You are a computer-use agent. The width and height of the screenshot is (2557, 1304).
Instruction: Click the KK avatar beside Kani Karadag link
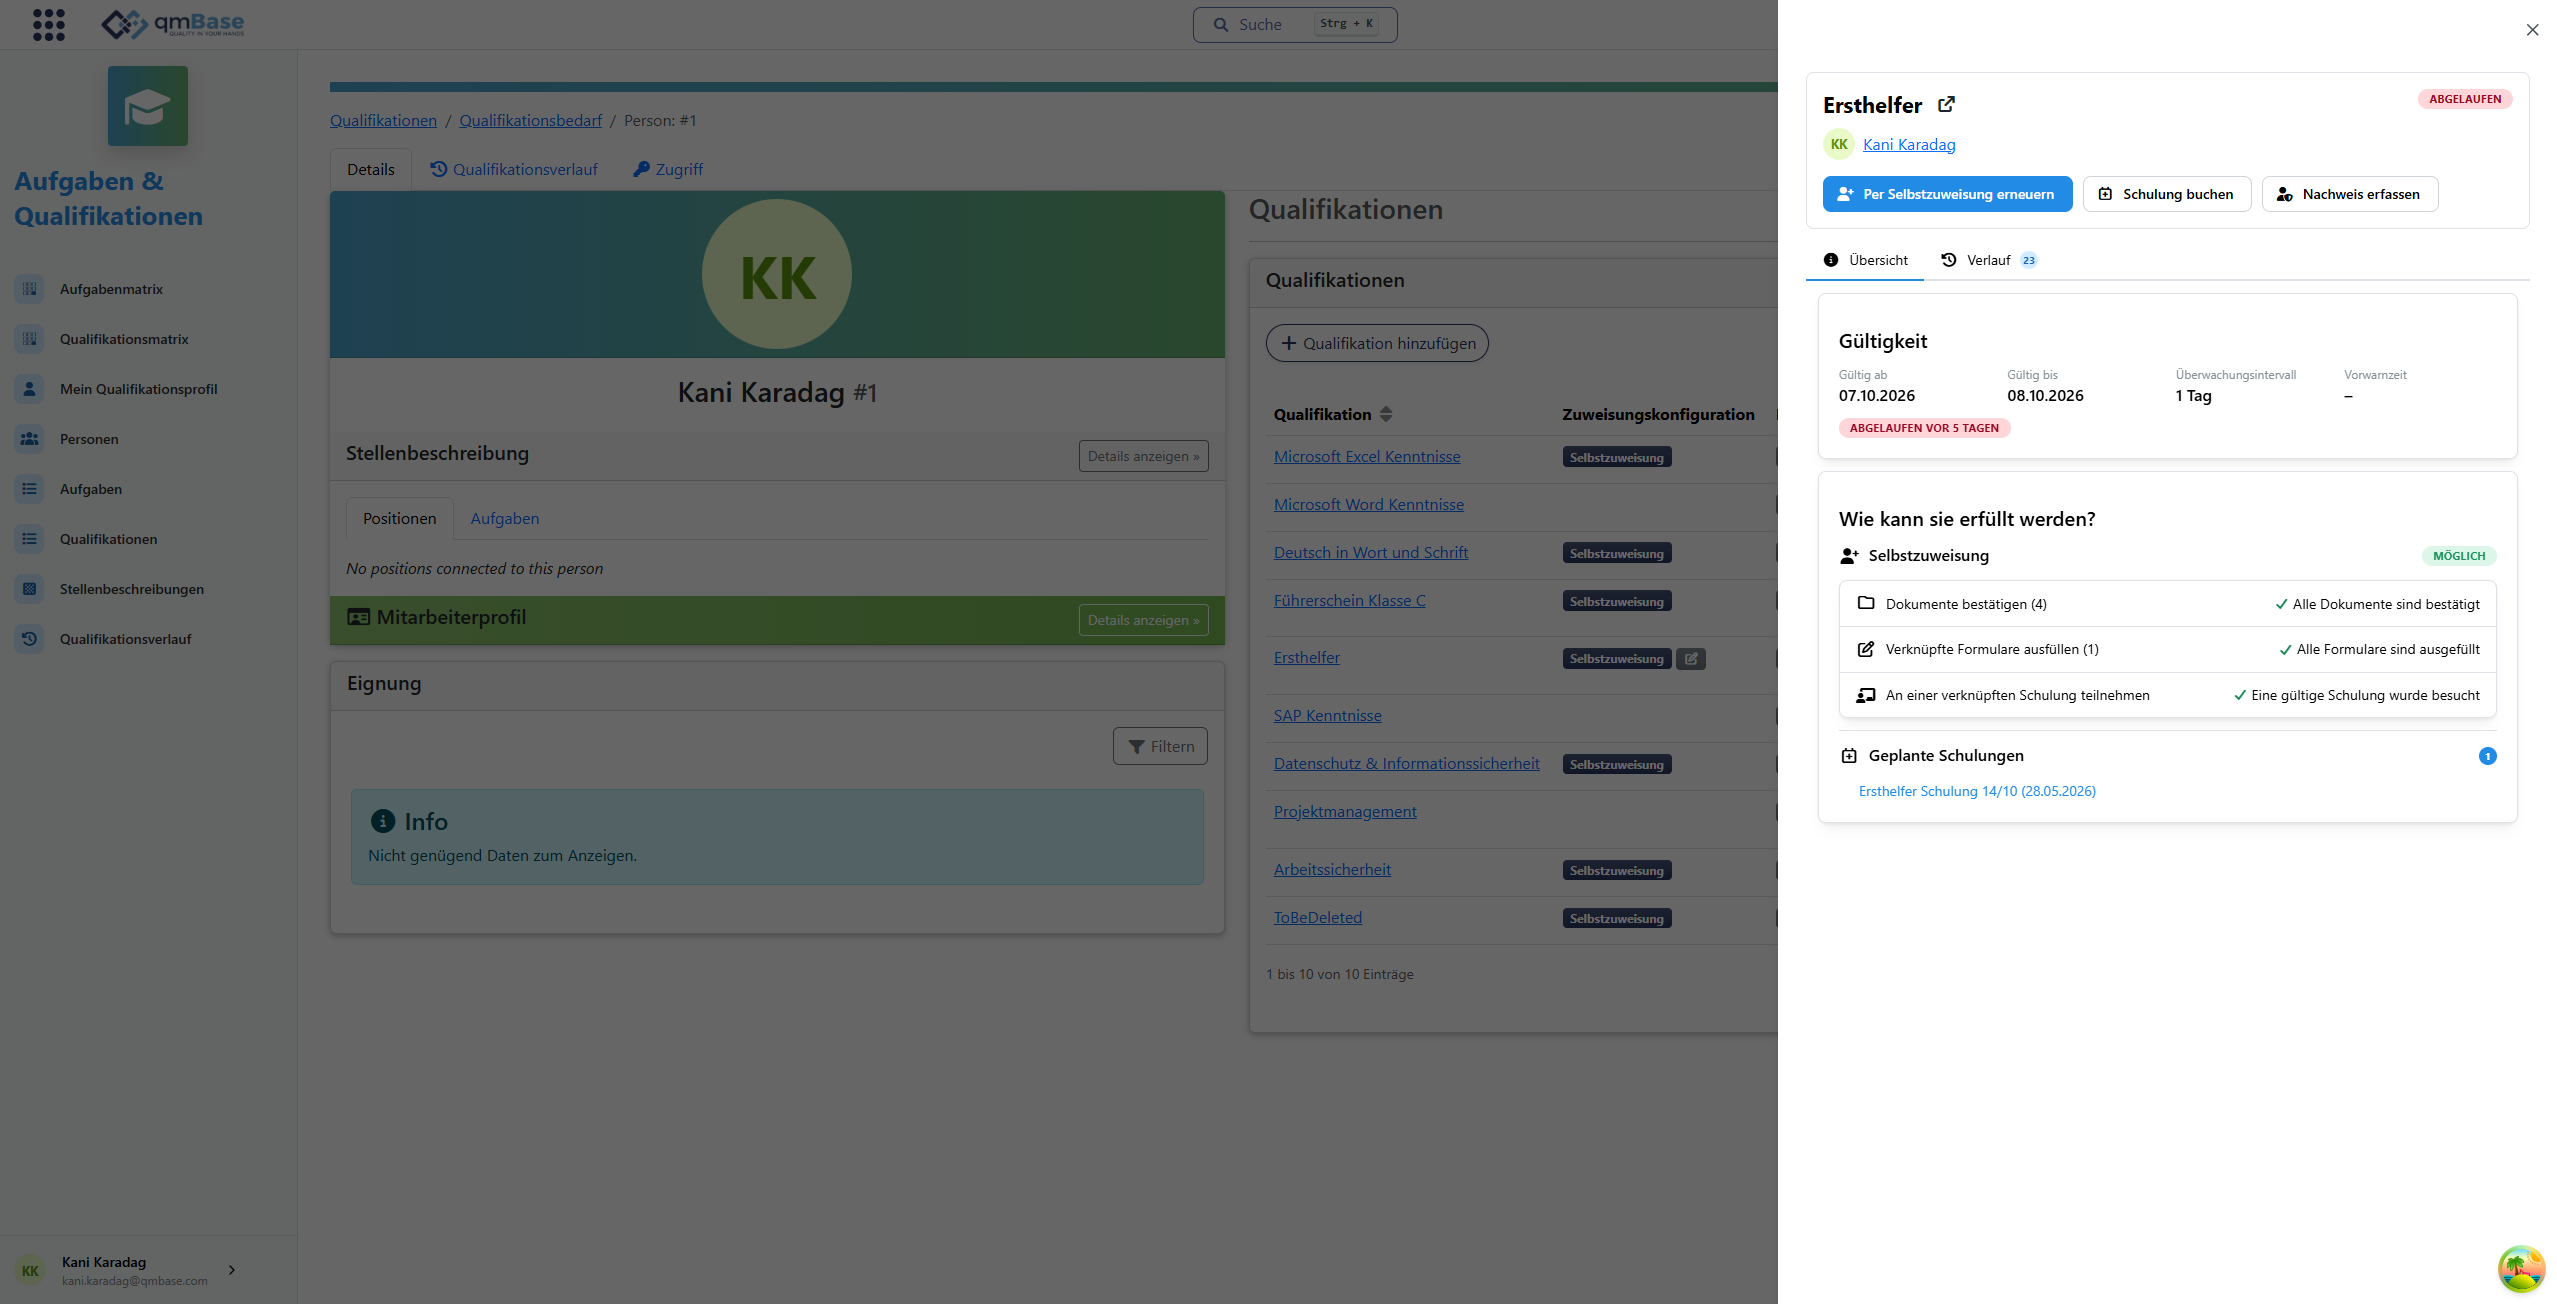pos(1838,144)
